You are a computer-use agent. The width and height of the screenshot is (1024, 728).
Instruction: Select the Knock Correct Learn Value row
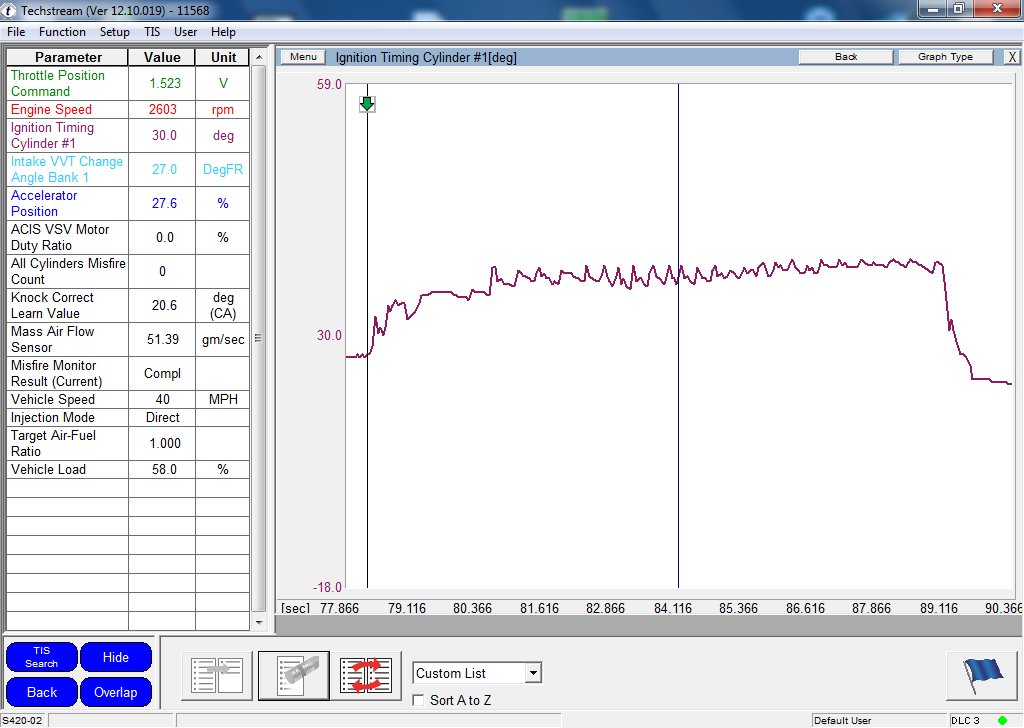[128, 306]
